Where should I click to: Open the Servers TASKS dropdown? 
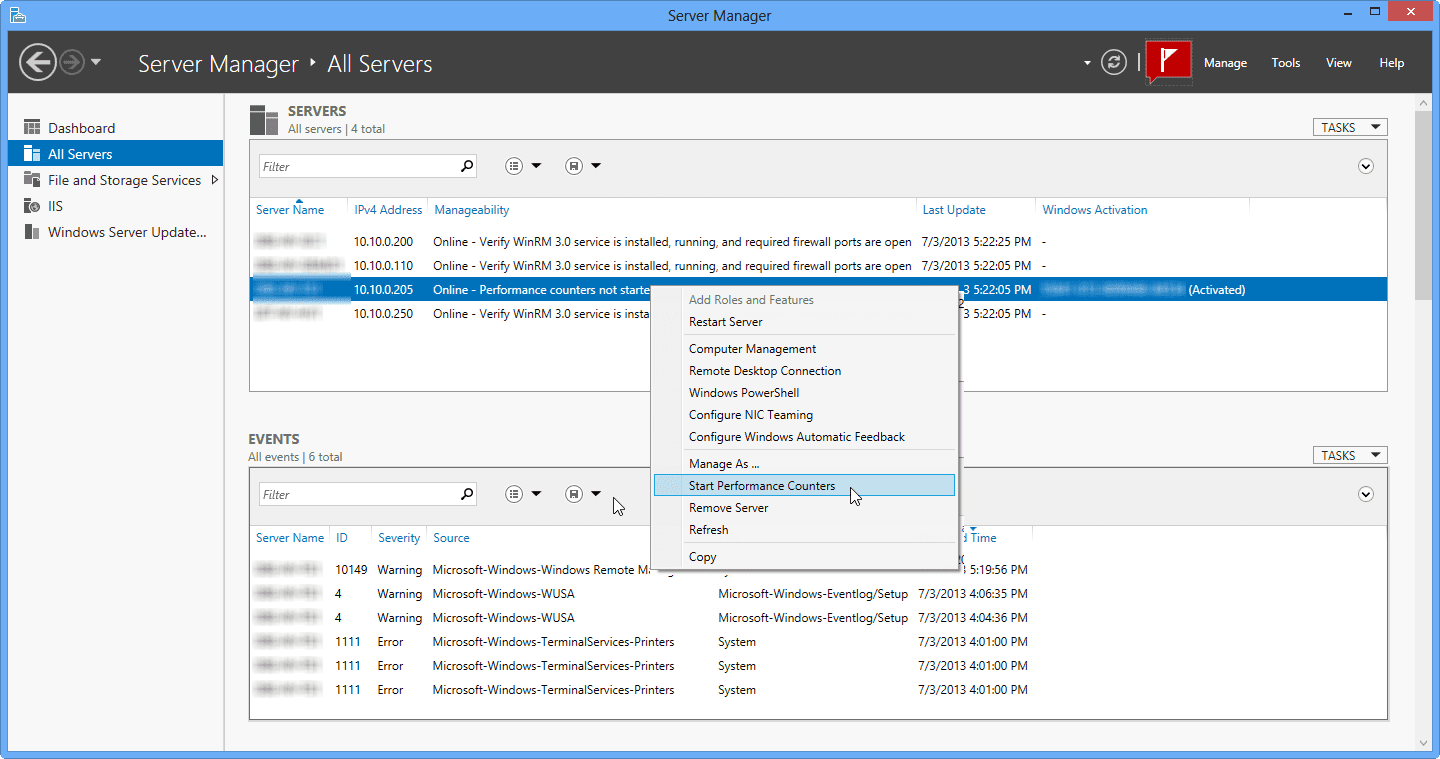1350,127
